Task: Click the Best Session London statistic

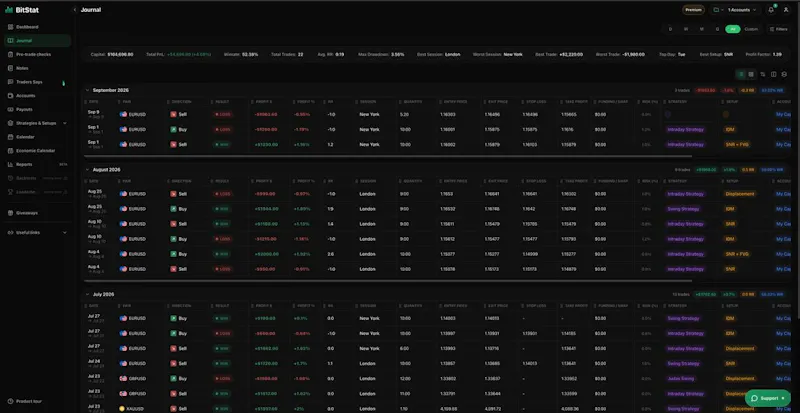Action: click(x=438, y=54)
